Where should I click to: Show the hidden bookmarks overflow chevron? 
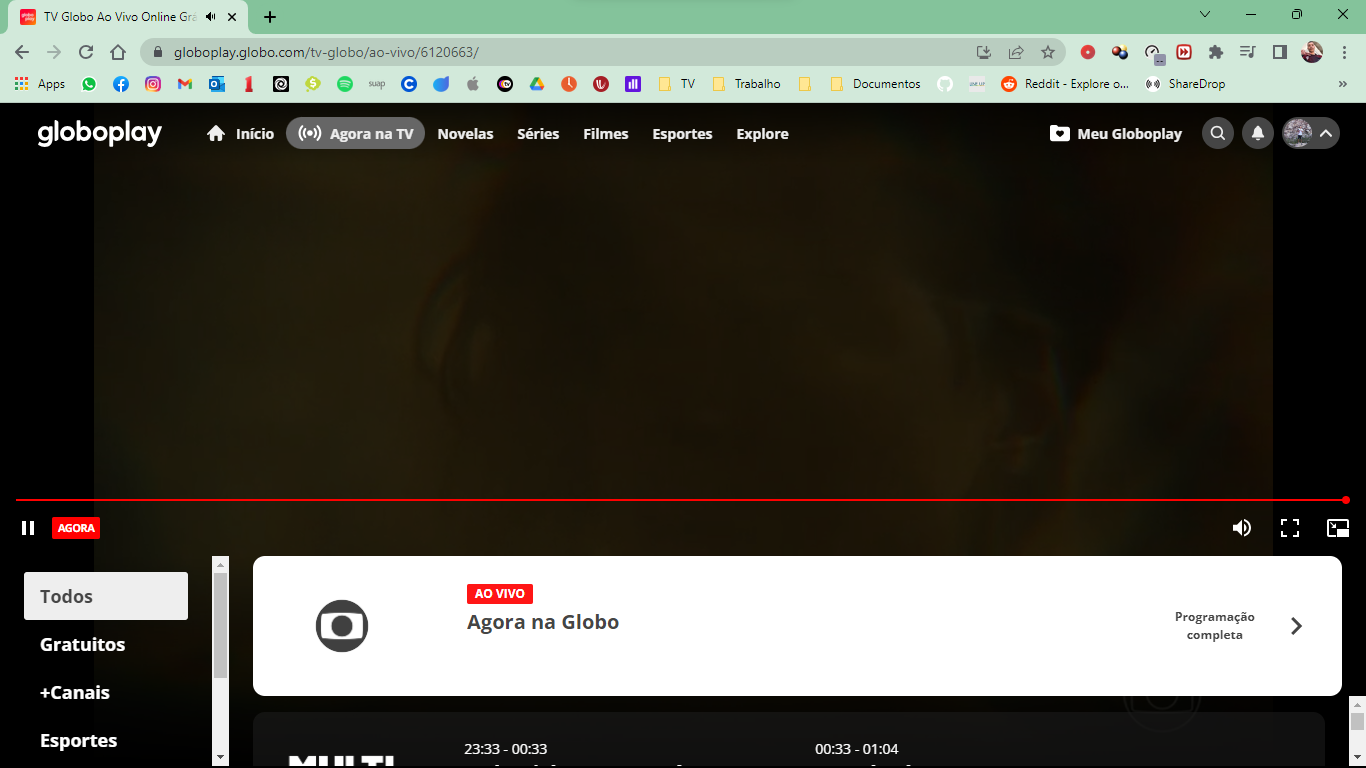coord(1342,84)
